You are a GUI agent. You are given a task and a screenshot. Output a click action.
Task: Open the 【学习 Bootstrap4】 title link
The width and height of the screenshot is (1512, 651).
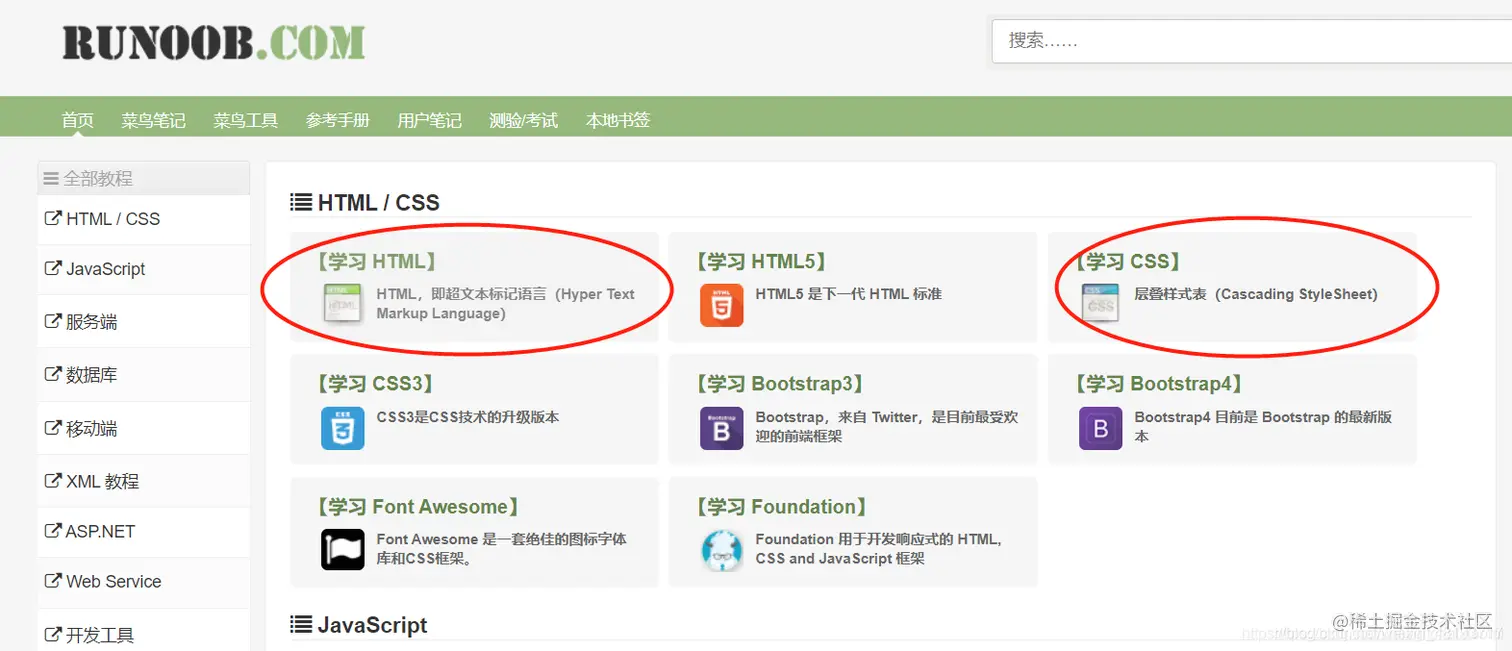tap(1158, 384)
